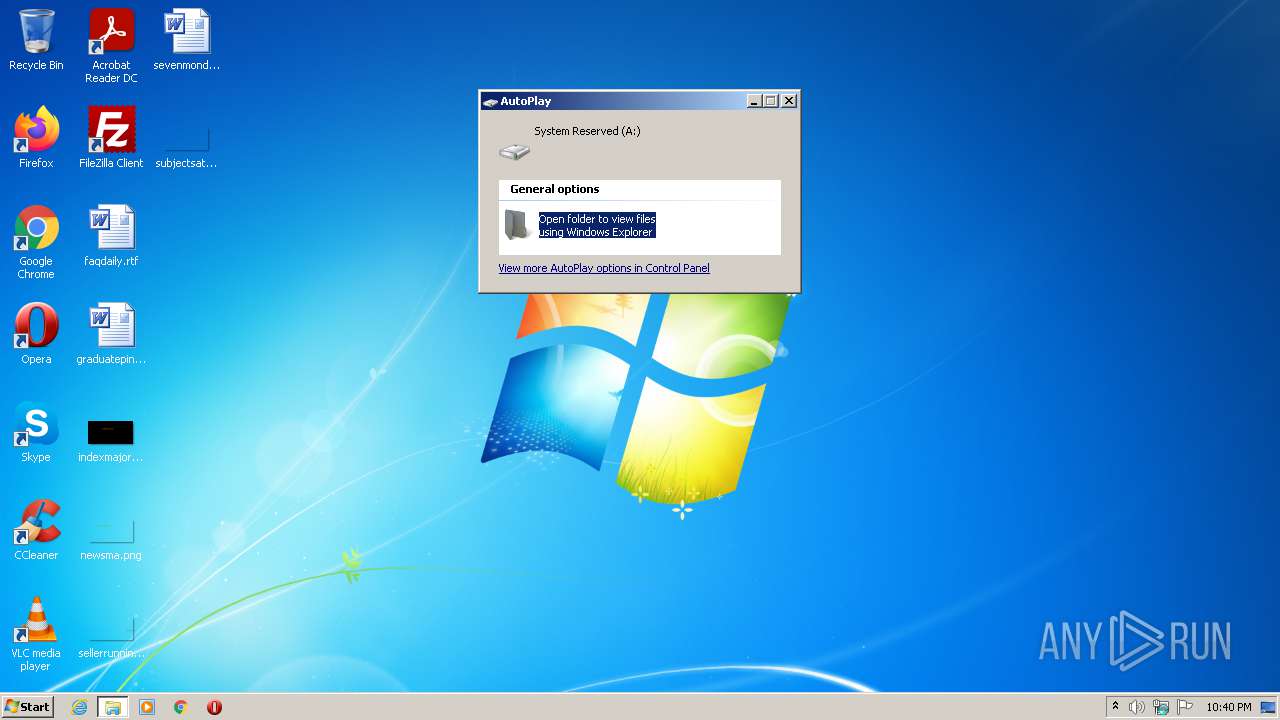1280x720 pixels.
Task: Show hidden tray icons arrow
Action: [x=1115, y=707]
